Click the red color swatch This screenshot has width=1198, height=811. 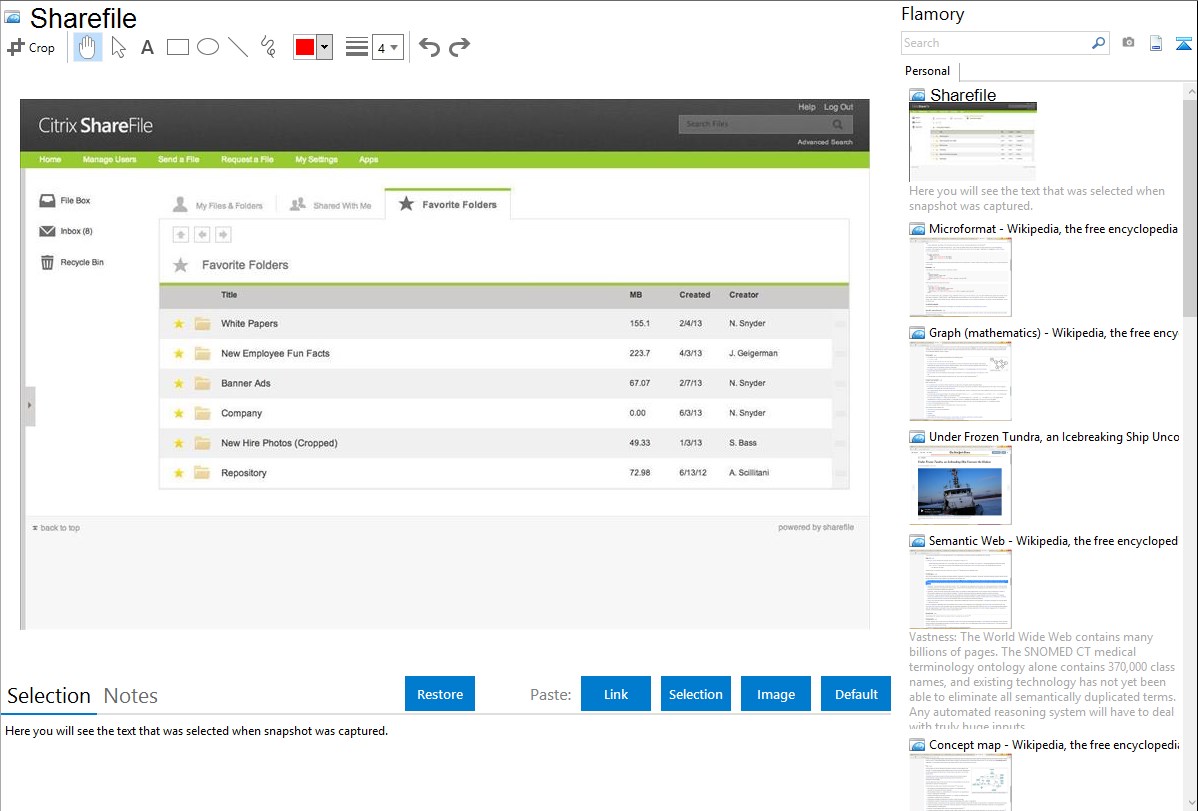pos(305,47)
